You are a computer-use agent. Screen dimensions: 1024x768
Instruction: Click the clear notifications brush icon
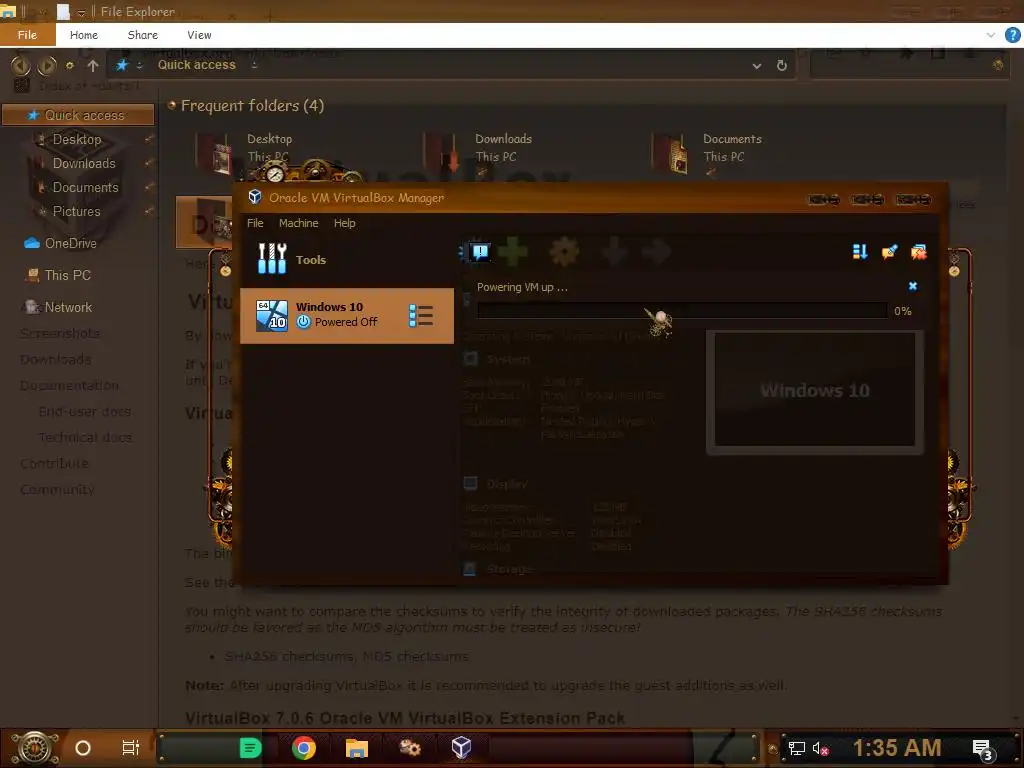(889, 252)
